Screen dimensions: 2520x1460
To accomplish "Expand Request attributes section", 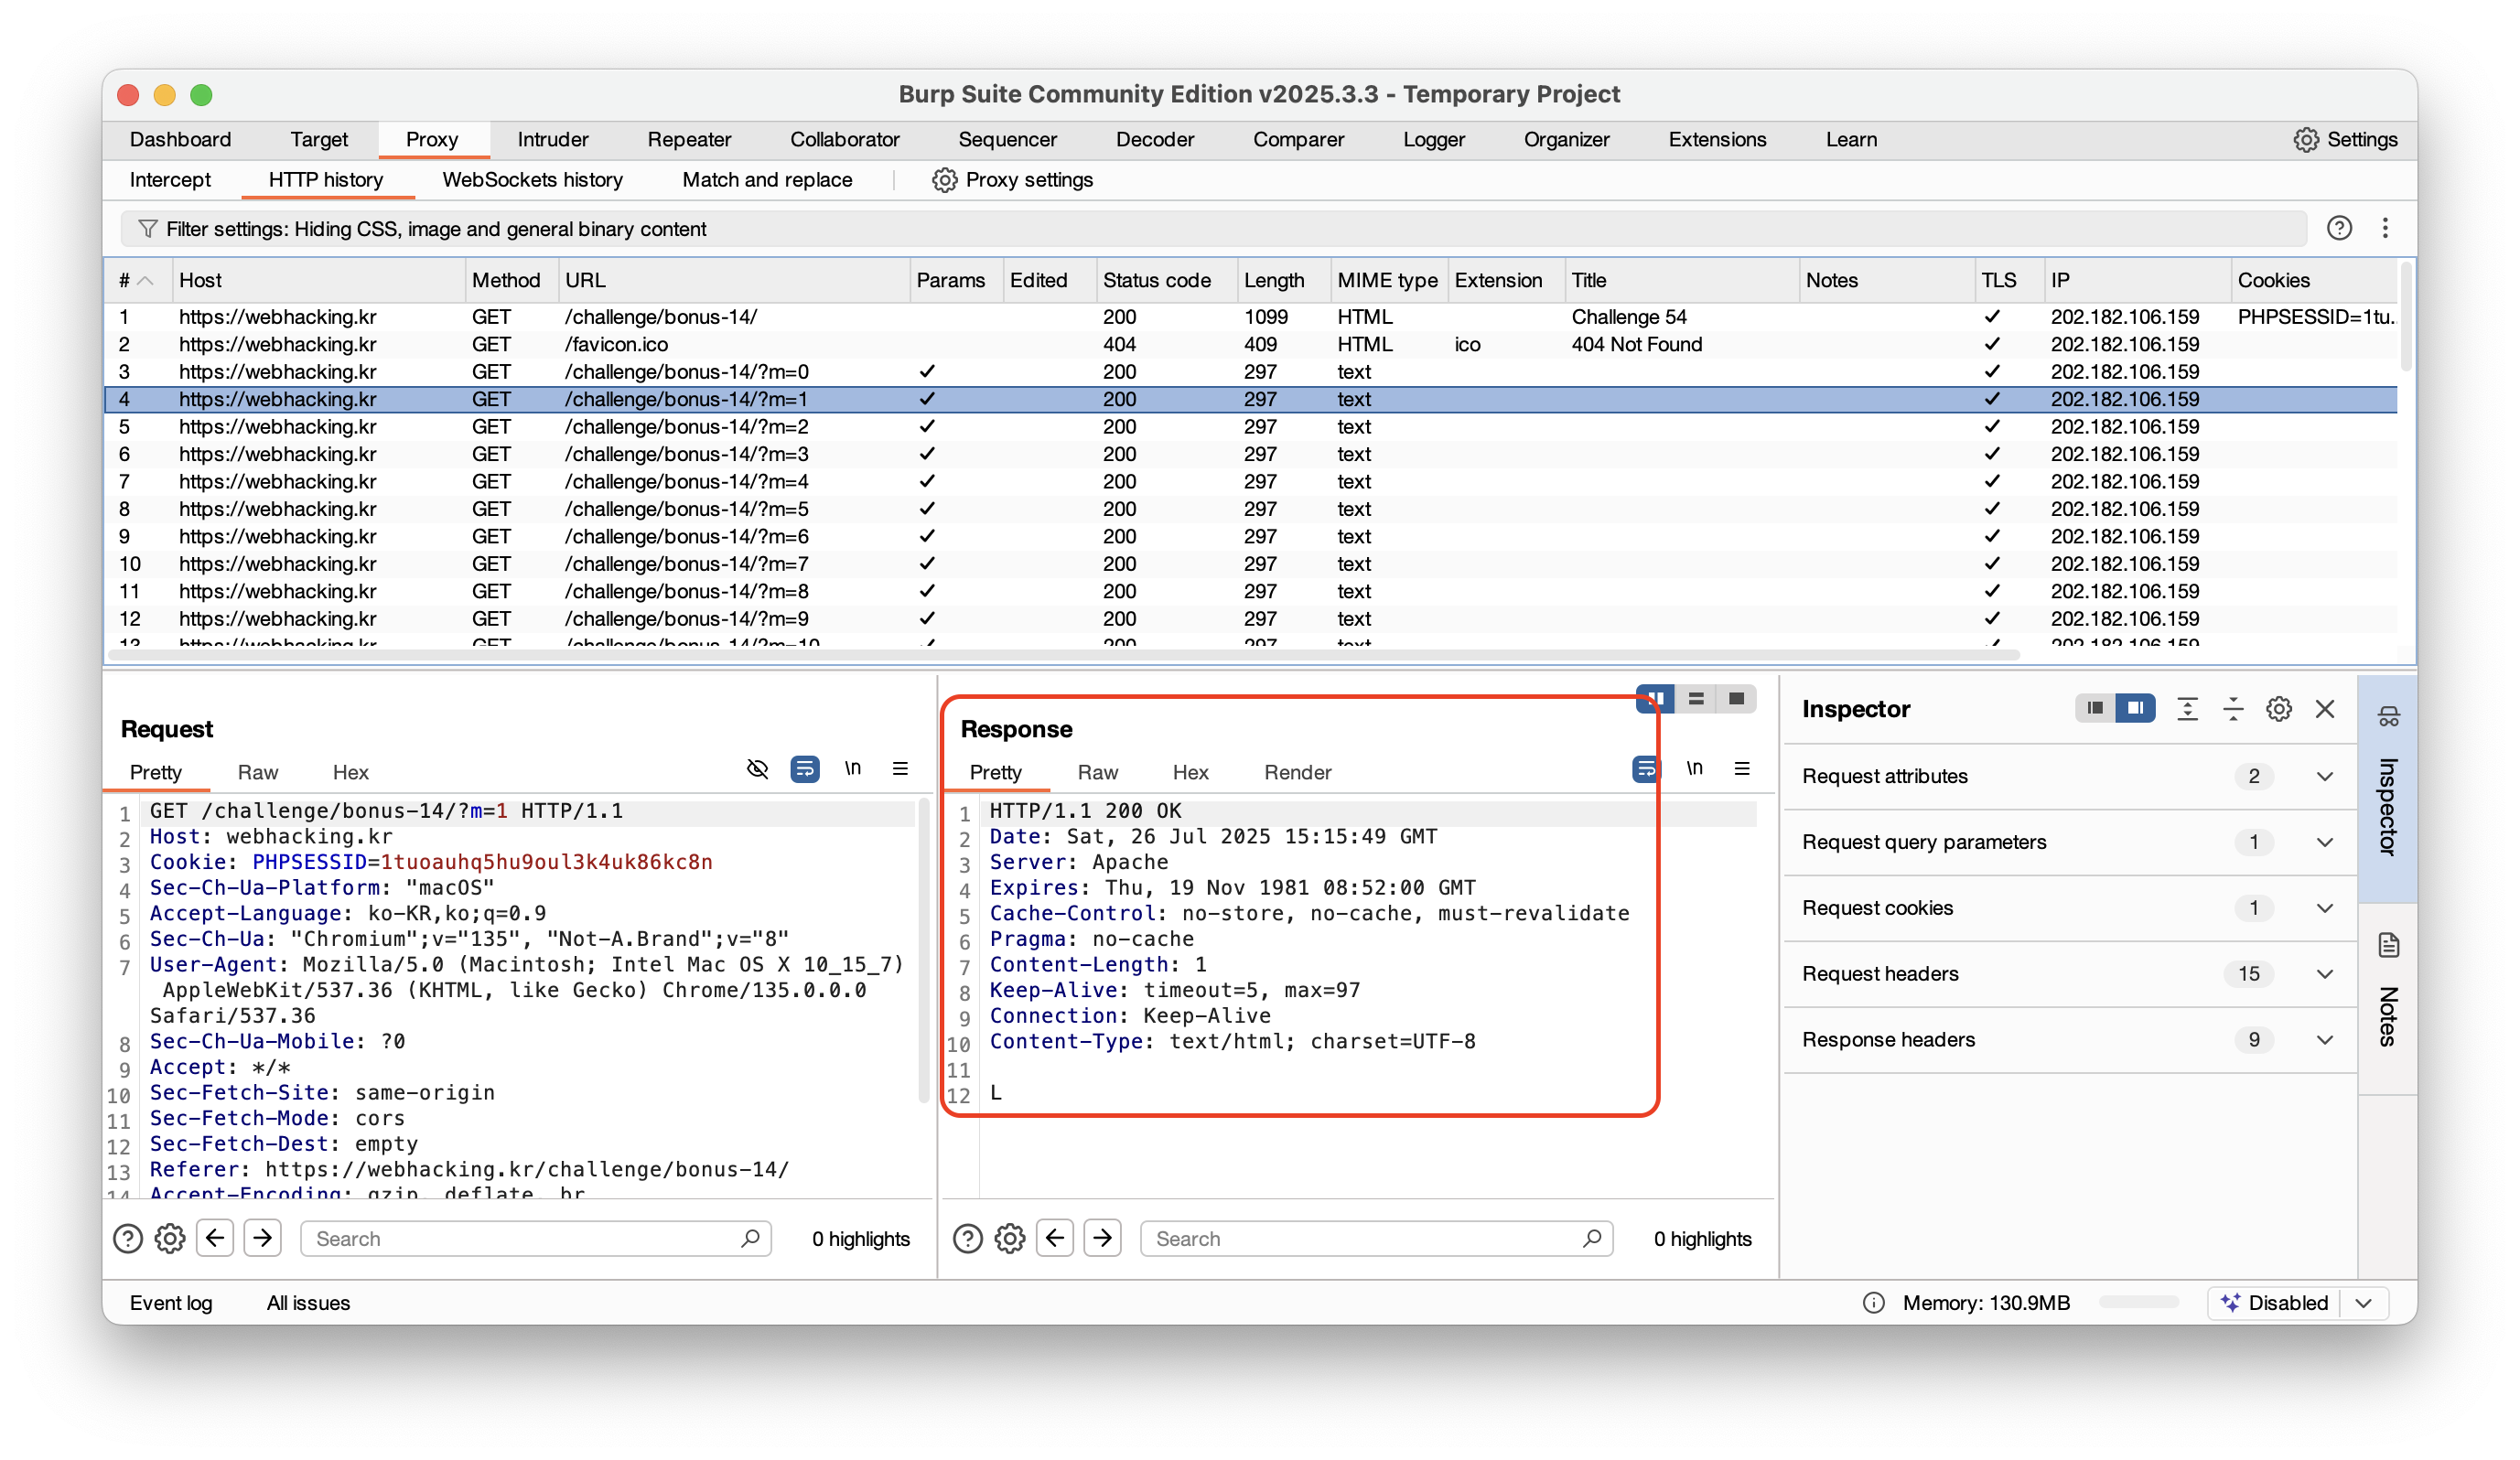I will (x=2324, y=776).
